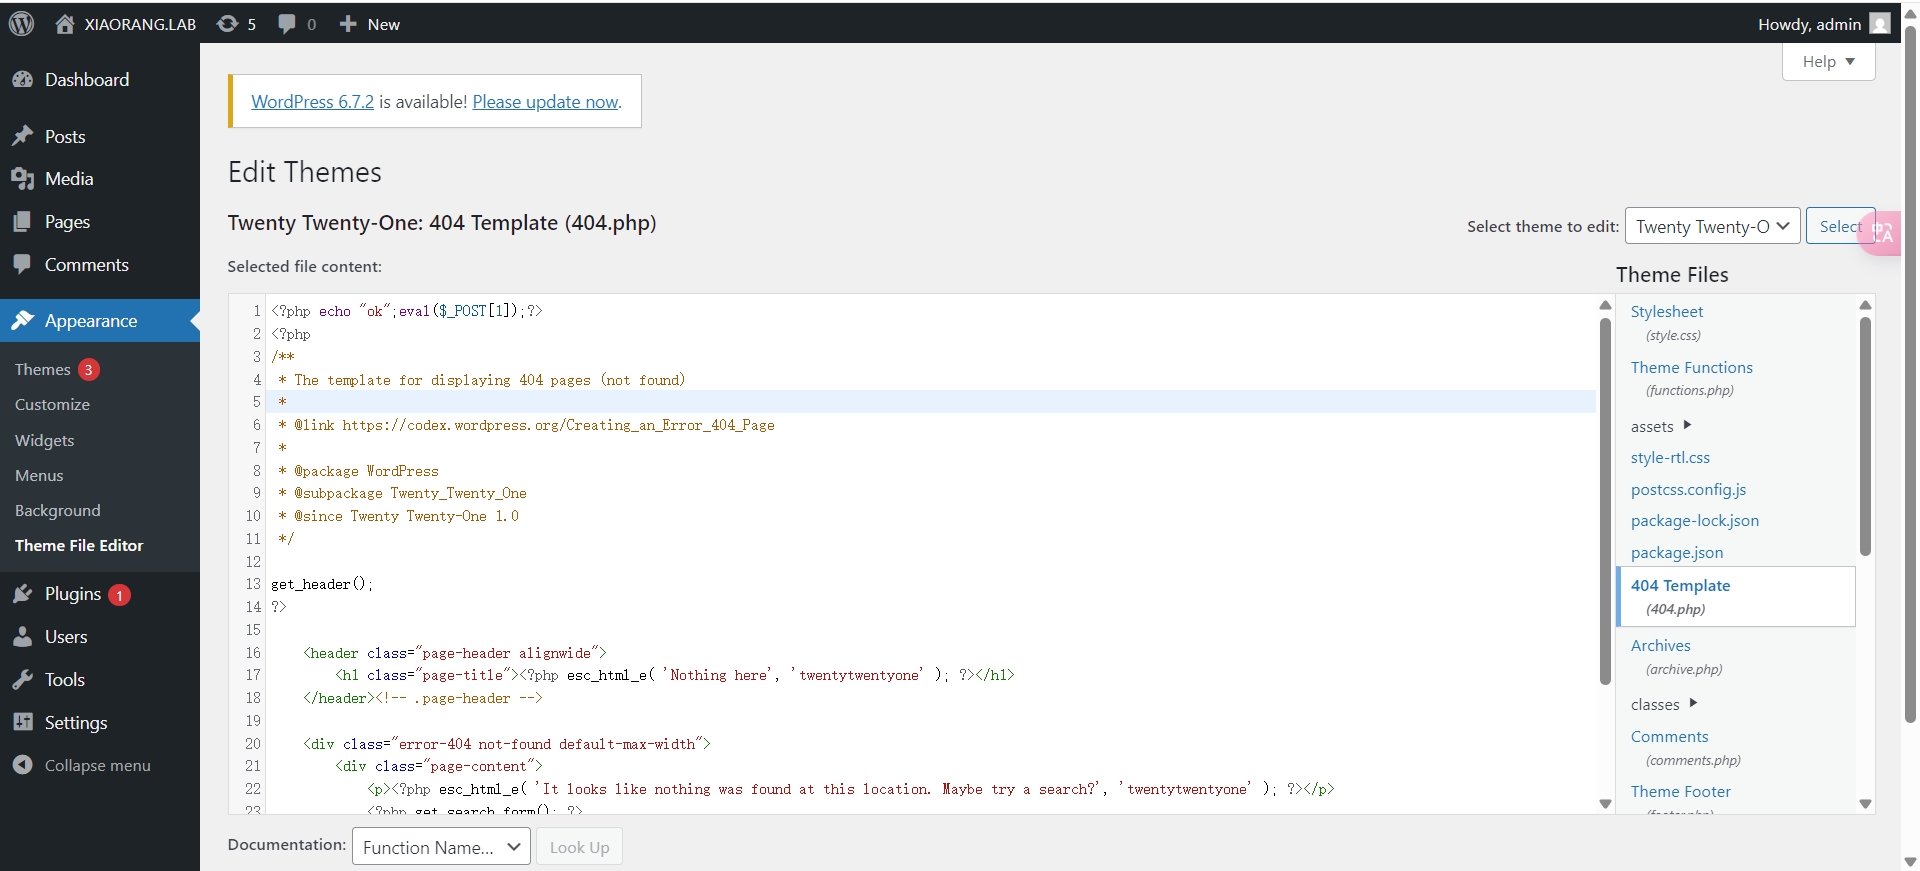Click the Collapse menu arrow icon
Screen dimensions: 1920x871
pos(23,765)
